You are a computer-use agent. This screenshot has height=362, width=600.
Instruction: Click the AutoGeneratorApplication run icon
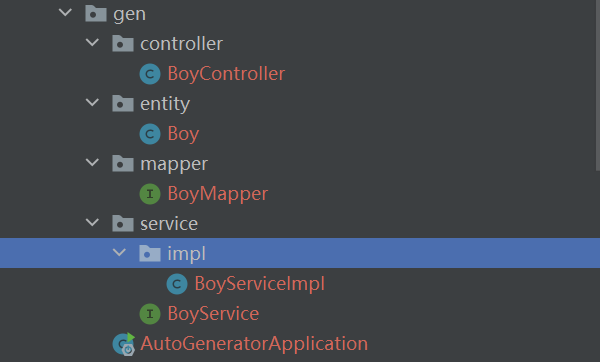(x=124, y=344)
